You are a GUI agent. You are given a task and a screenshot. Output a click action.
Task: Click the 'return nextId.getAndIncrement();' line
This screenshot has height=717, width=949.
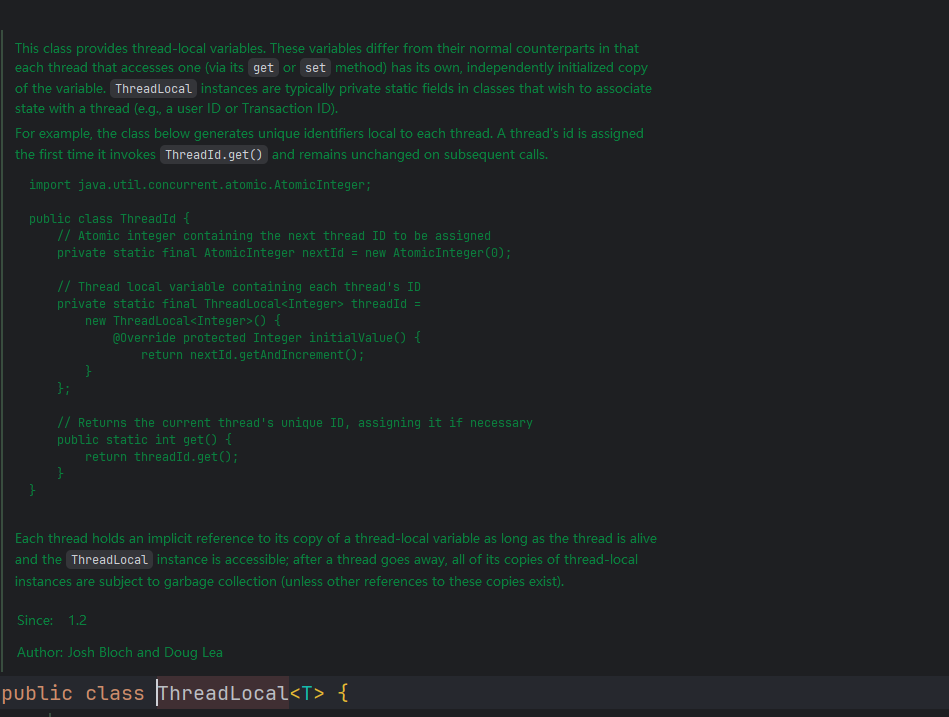tap(253, 355)
